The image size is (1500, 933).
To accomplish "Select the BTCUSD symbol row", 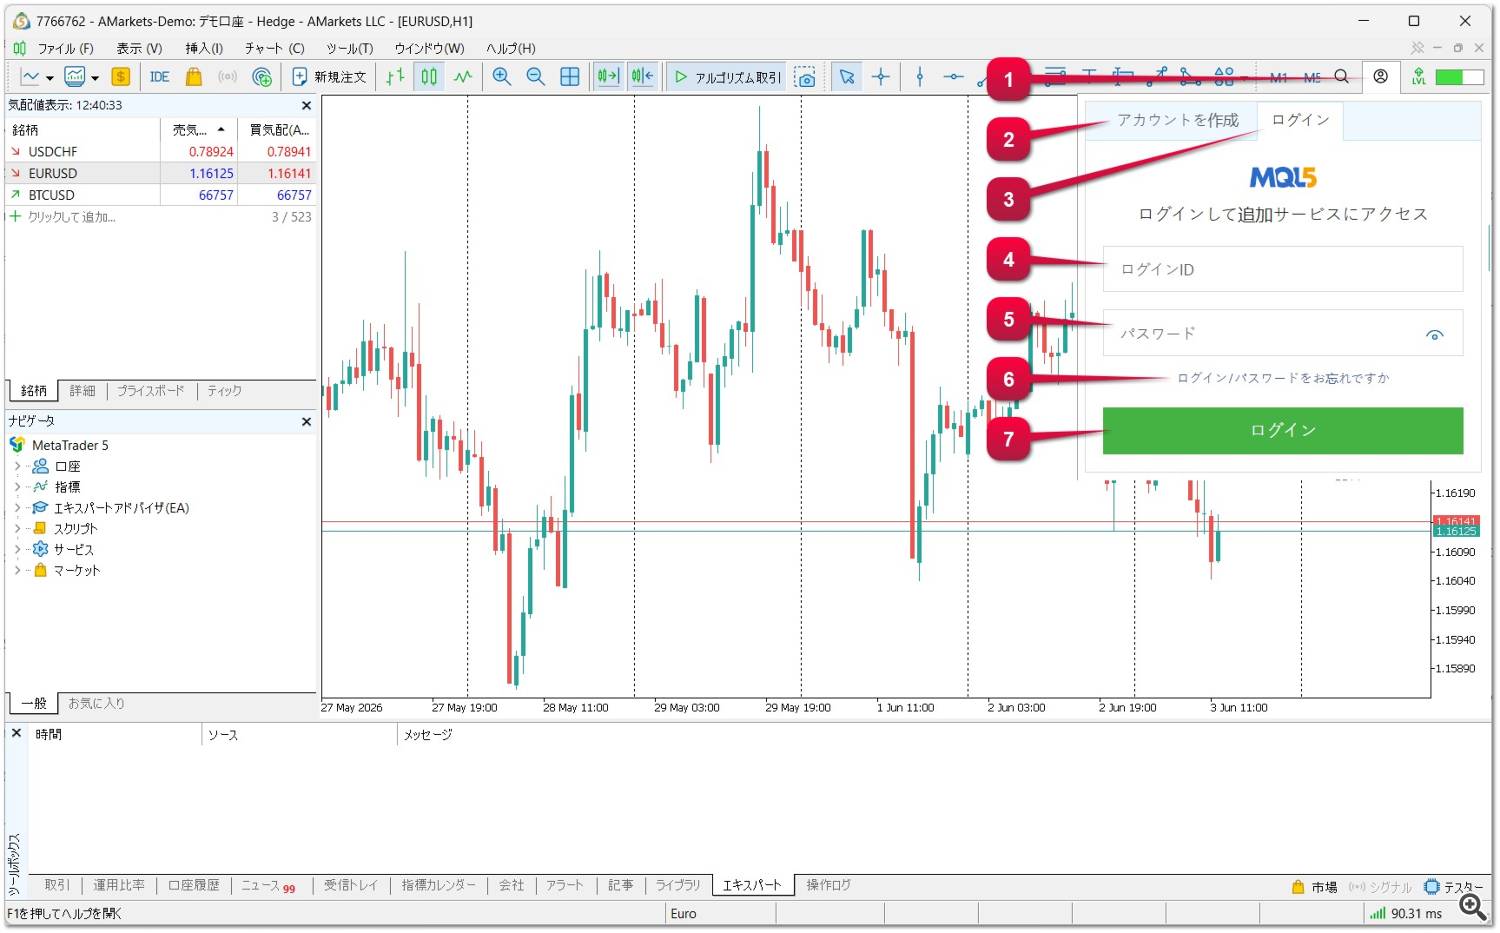I will pyautogui.click(x=160, y=195).
